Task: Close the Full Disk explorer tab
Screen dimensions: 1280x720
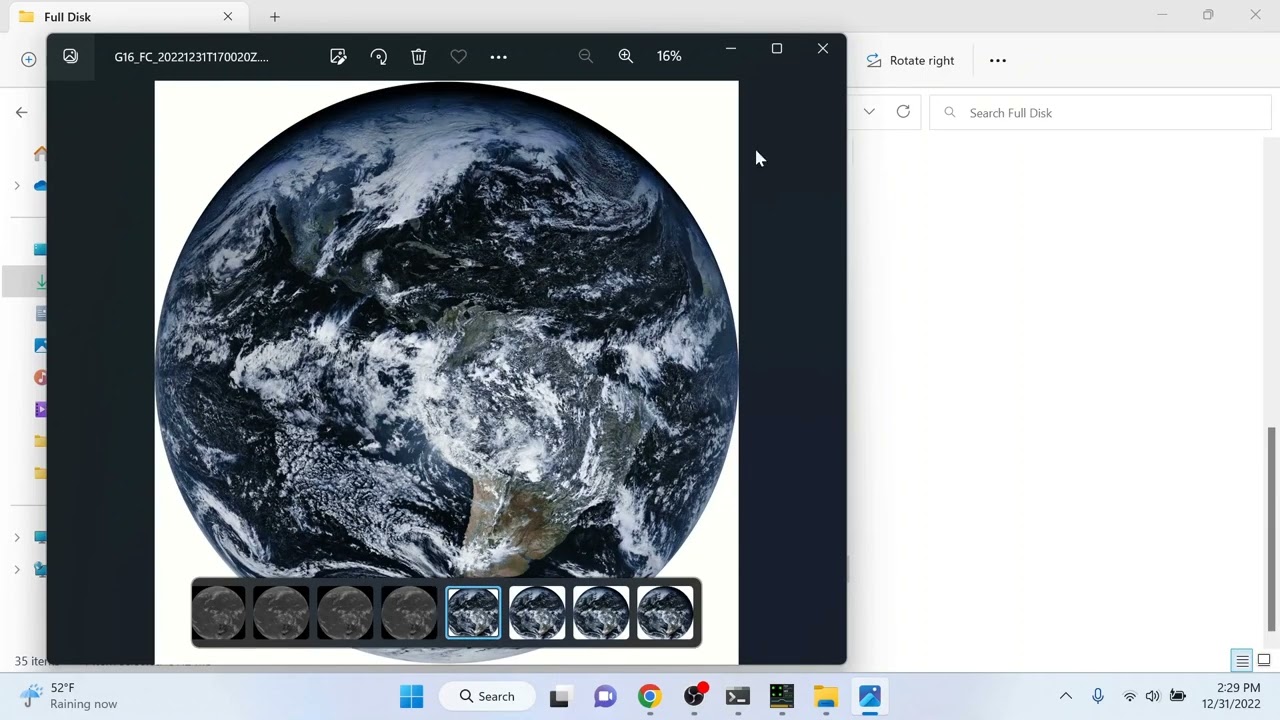Action: tap(228, 17)
